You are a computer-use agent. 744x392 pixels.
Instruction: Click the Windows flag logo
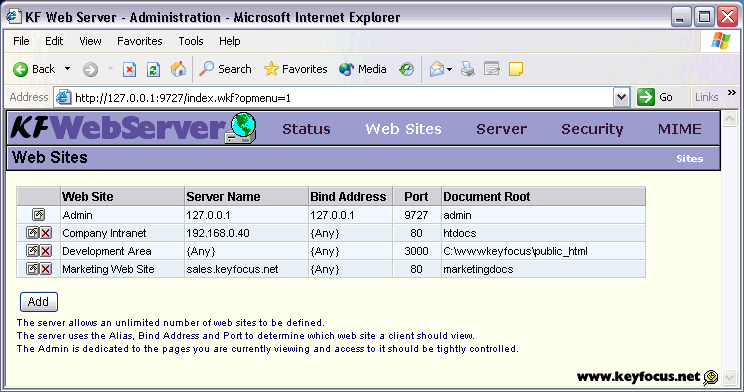tap(721, 41)
